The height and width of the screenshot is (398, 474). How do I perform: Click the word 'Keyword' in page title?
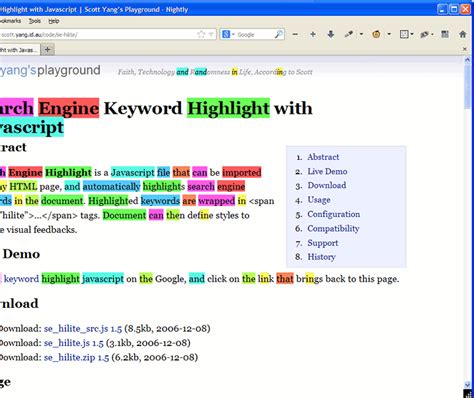(143, 108)
